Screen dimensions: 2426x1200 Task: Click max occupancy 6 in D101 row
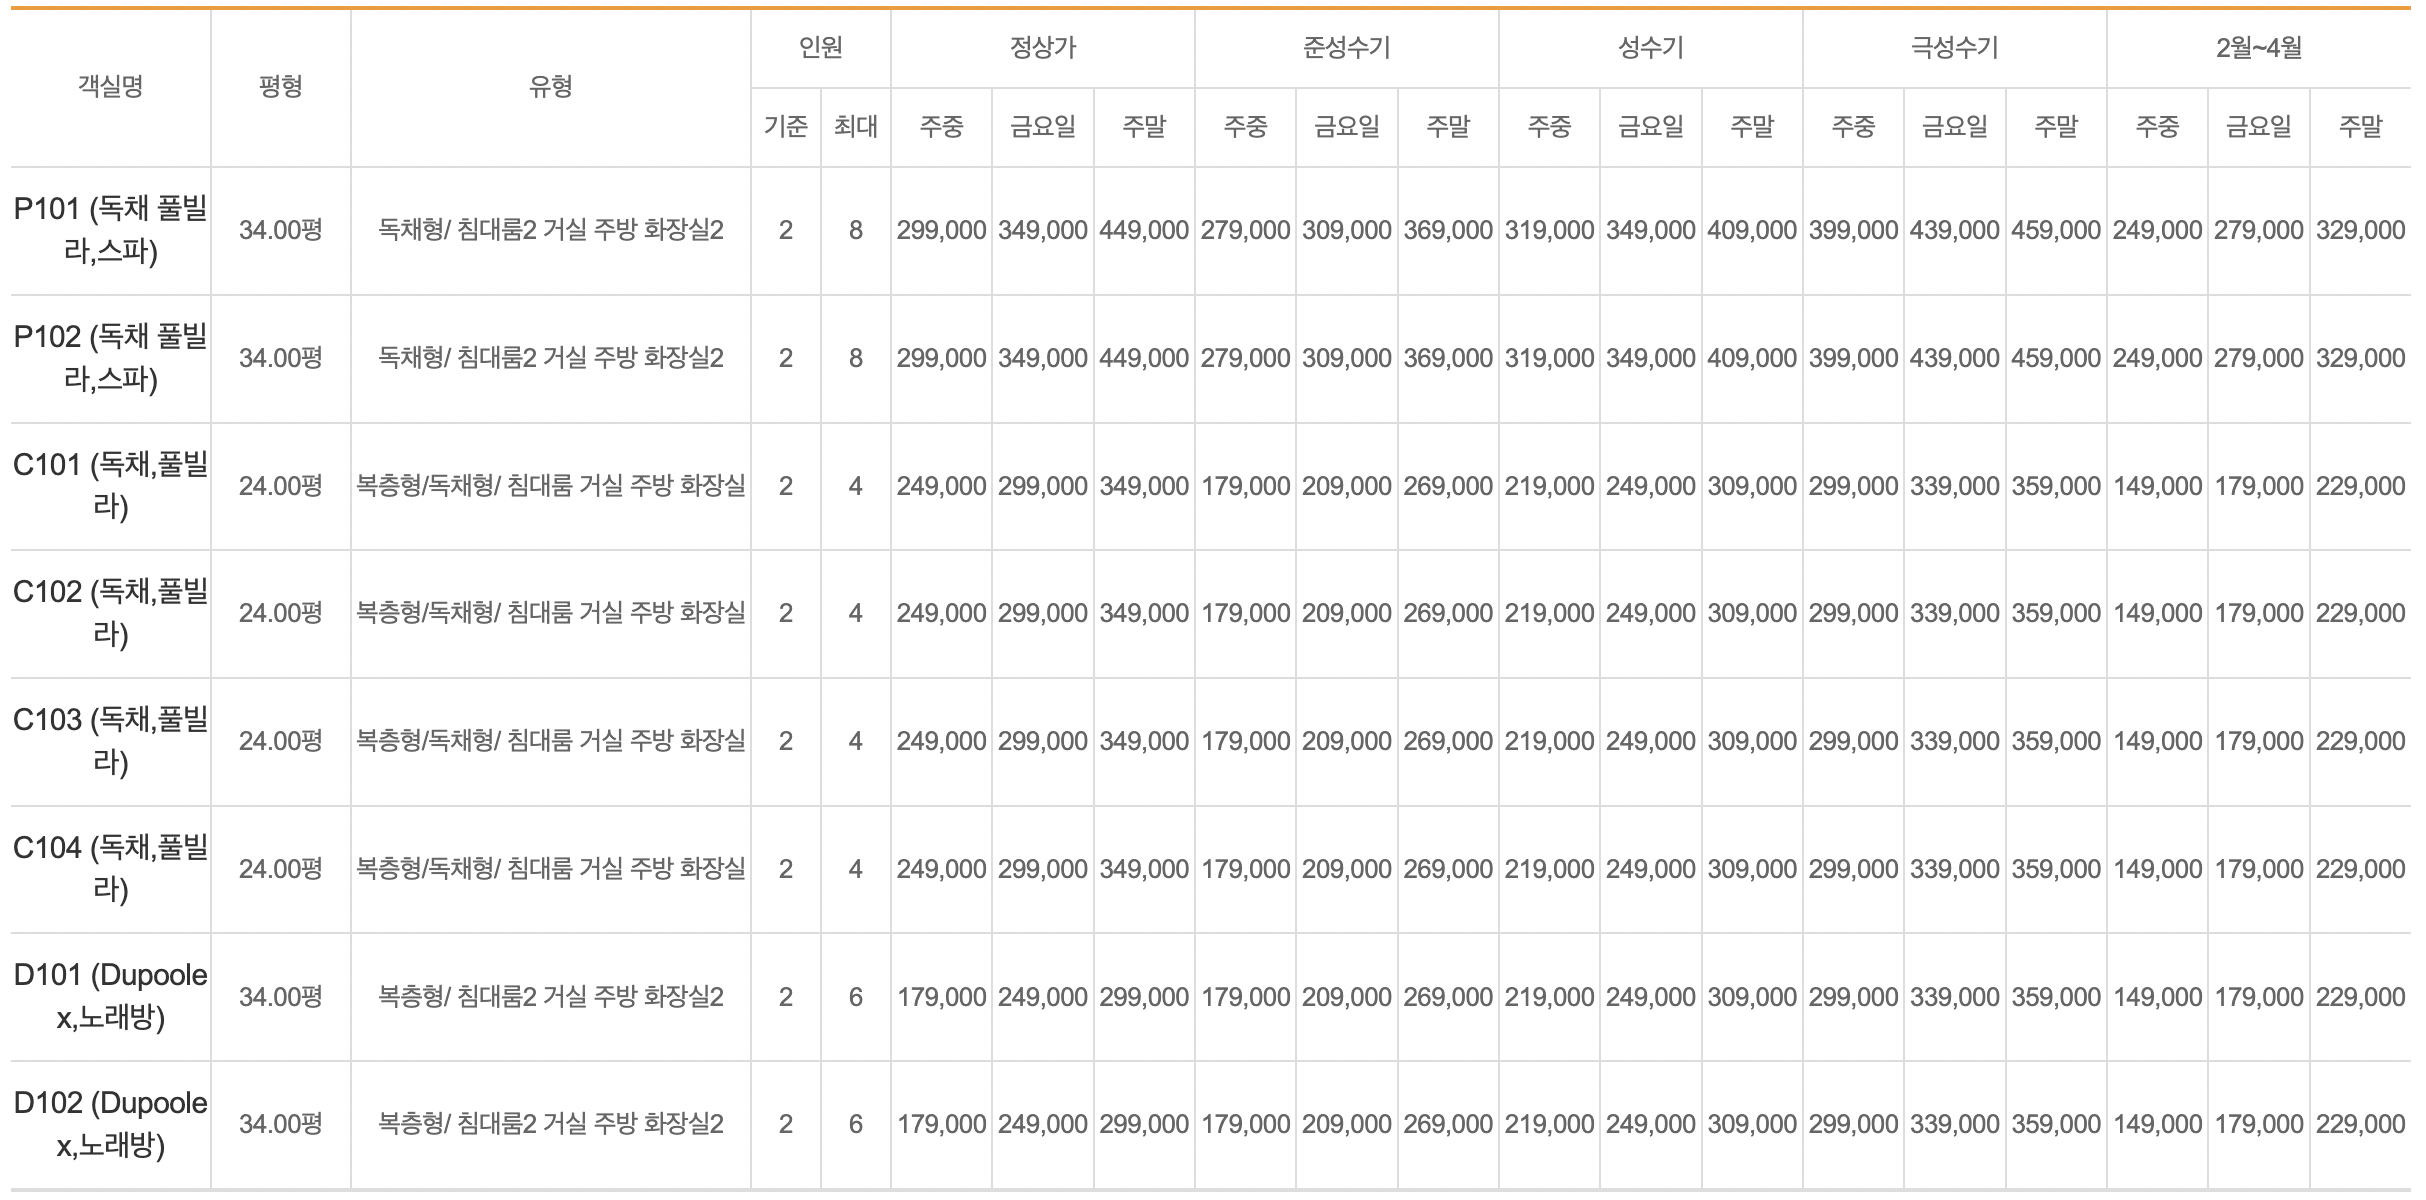click(x=855, y=997)
